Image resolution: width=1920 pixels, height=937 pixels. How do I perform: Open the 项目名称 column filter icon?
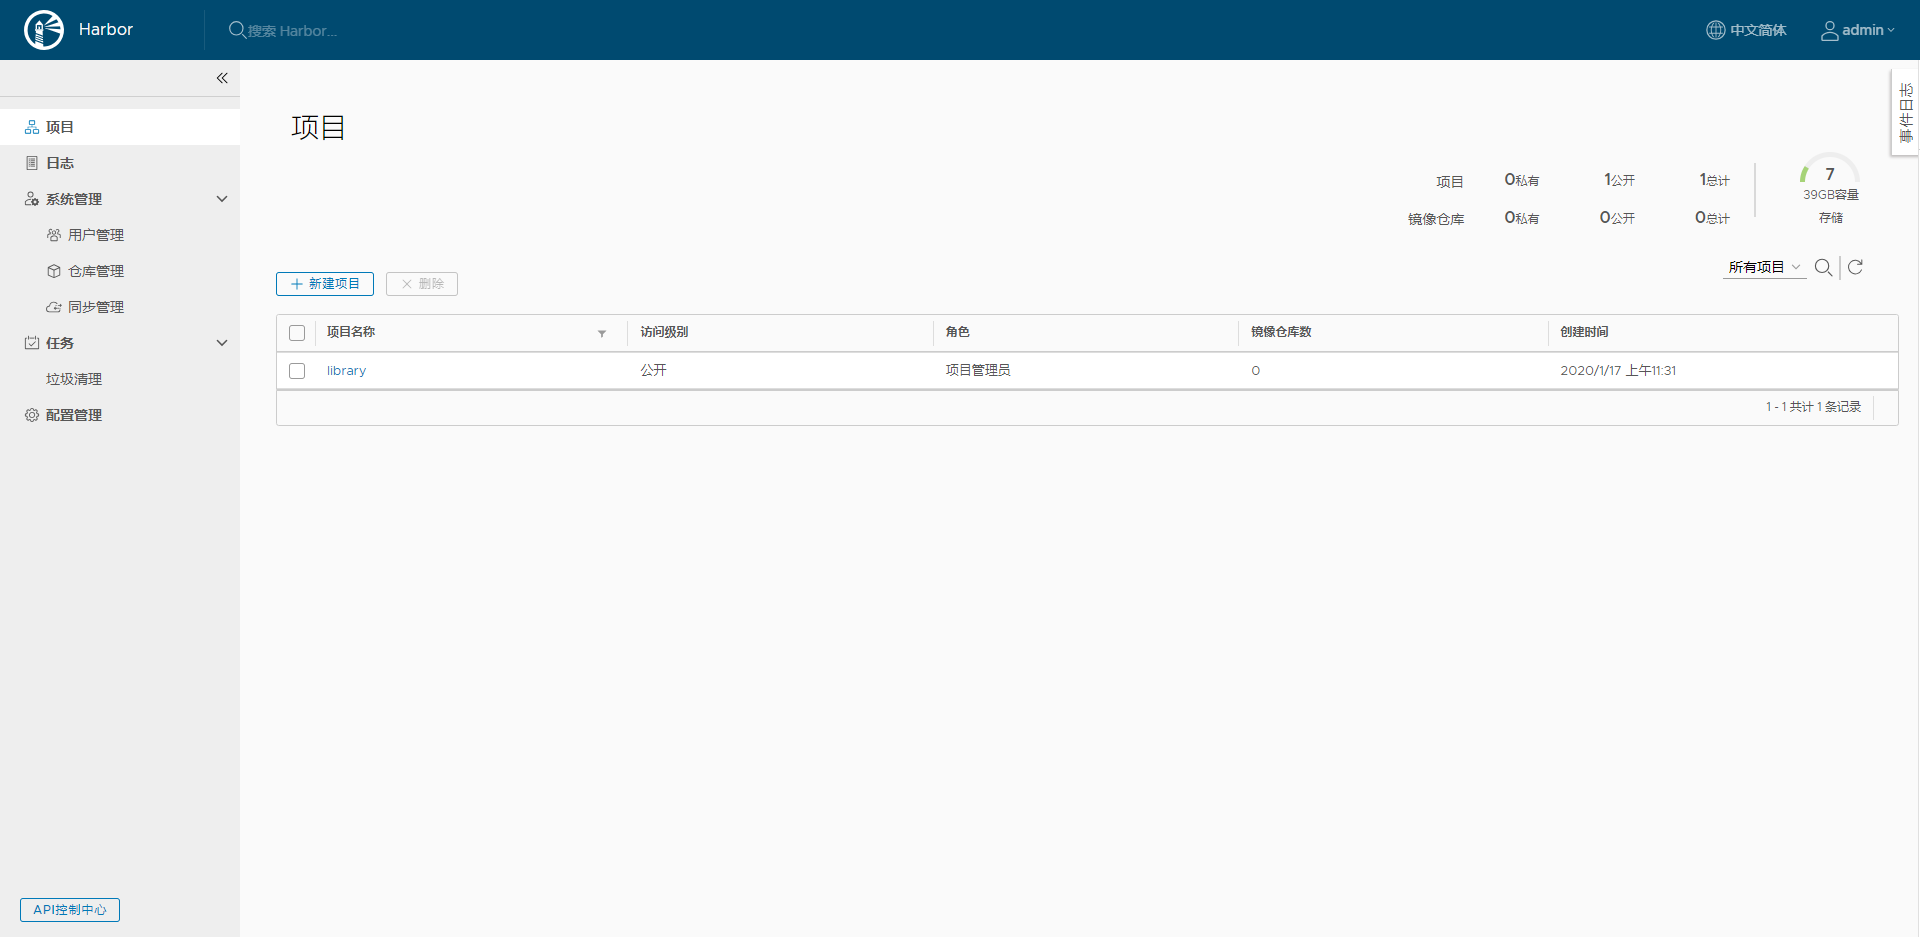click(x=602, y=333)
